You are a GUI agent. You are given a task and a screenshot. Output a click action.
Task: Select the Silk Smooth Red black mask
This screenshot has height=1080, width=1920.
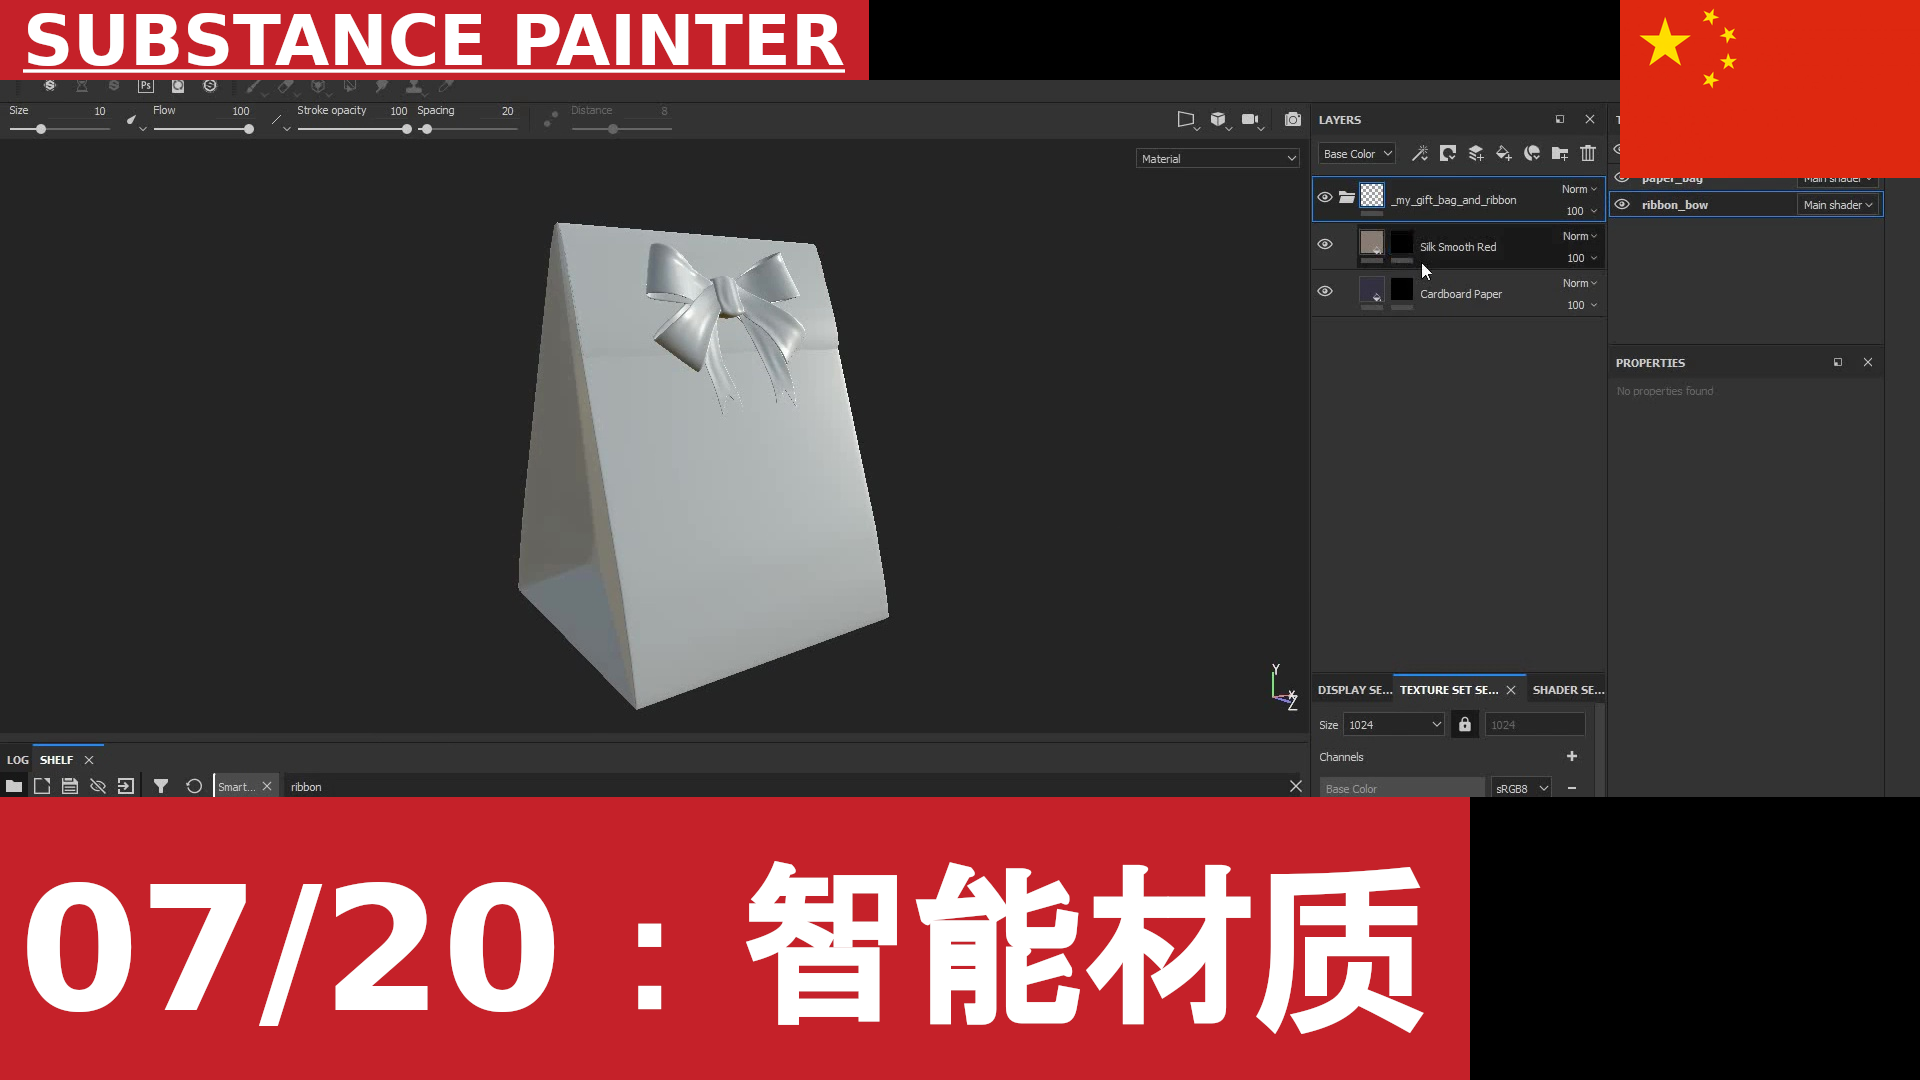point(1402,242)
